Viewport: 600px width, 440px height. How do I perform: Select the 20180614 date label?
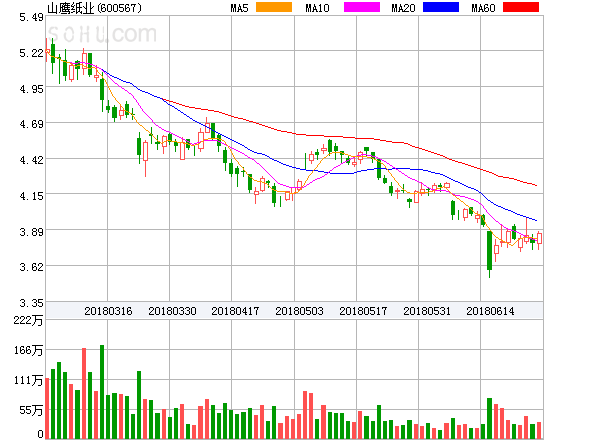point(491,311)
